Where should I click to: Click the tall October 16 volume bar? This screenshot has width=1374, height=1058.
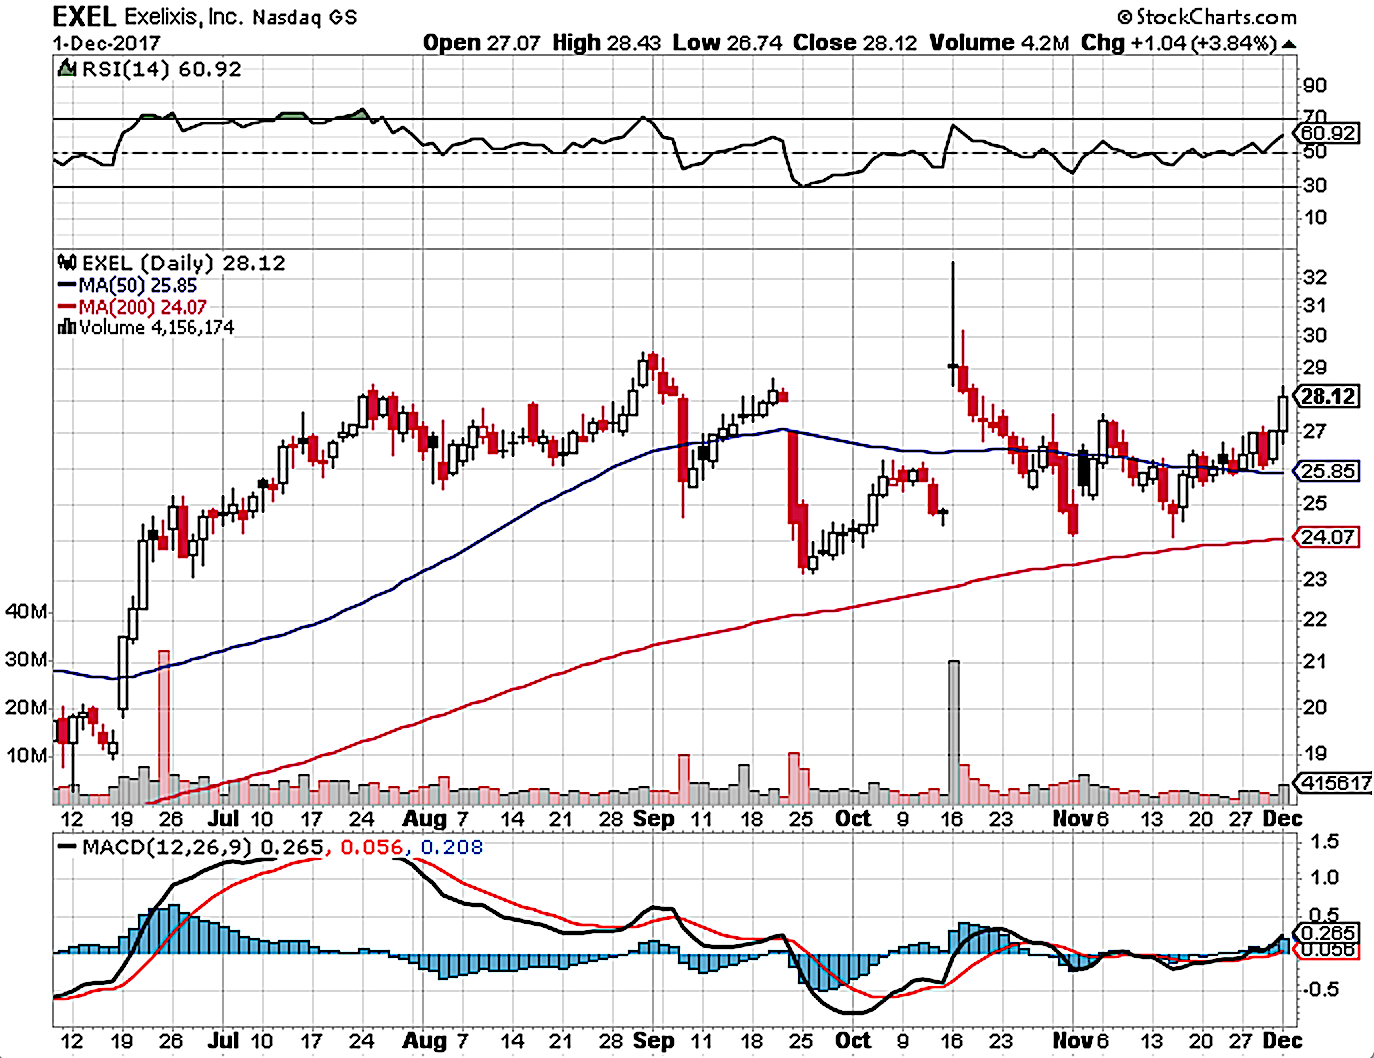click(x=954, y=732)
